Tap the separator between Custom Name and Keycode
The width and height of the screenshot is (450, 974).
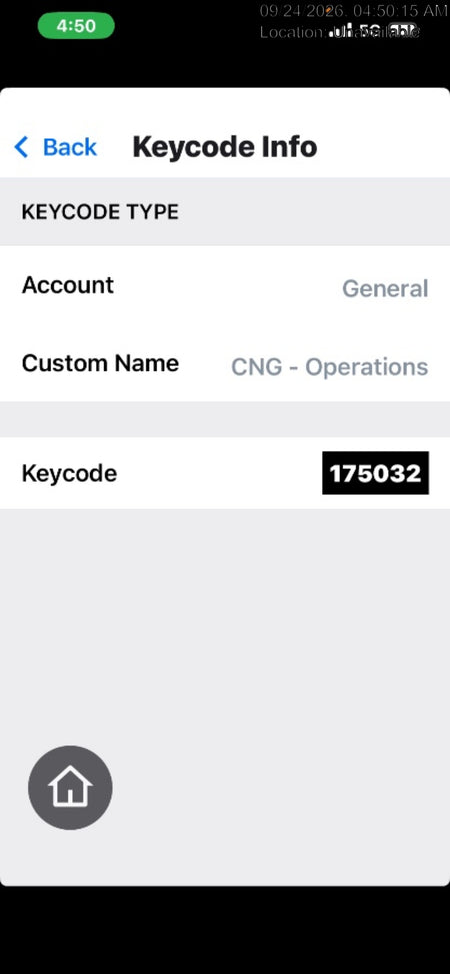click(x=225, y=419)
